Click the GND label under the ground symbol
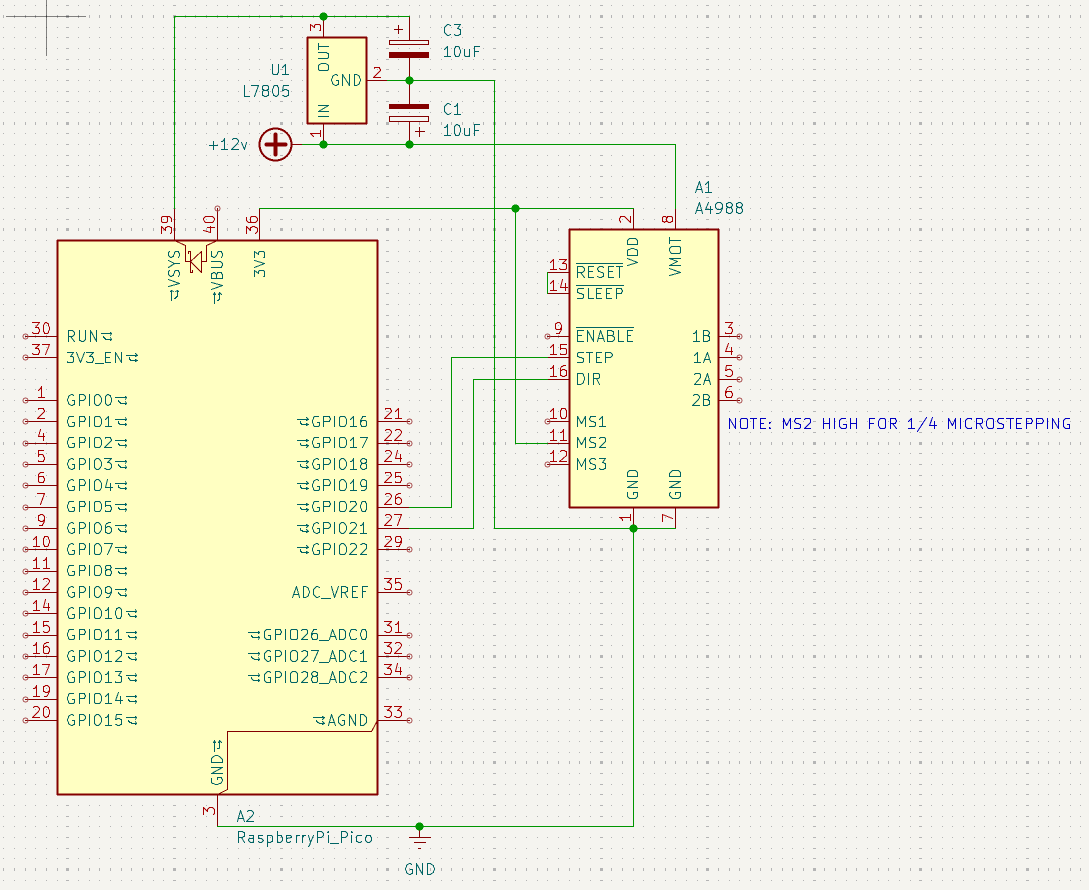The width and height of the screenshot is (1089, 890). (419, 869)
